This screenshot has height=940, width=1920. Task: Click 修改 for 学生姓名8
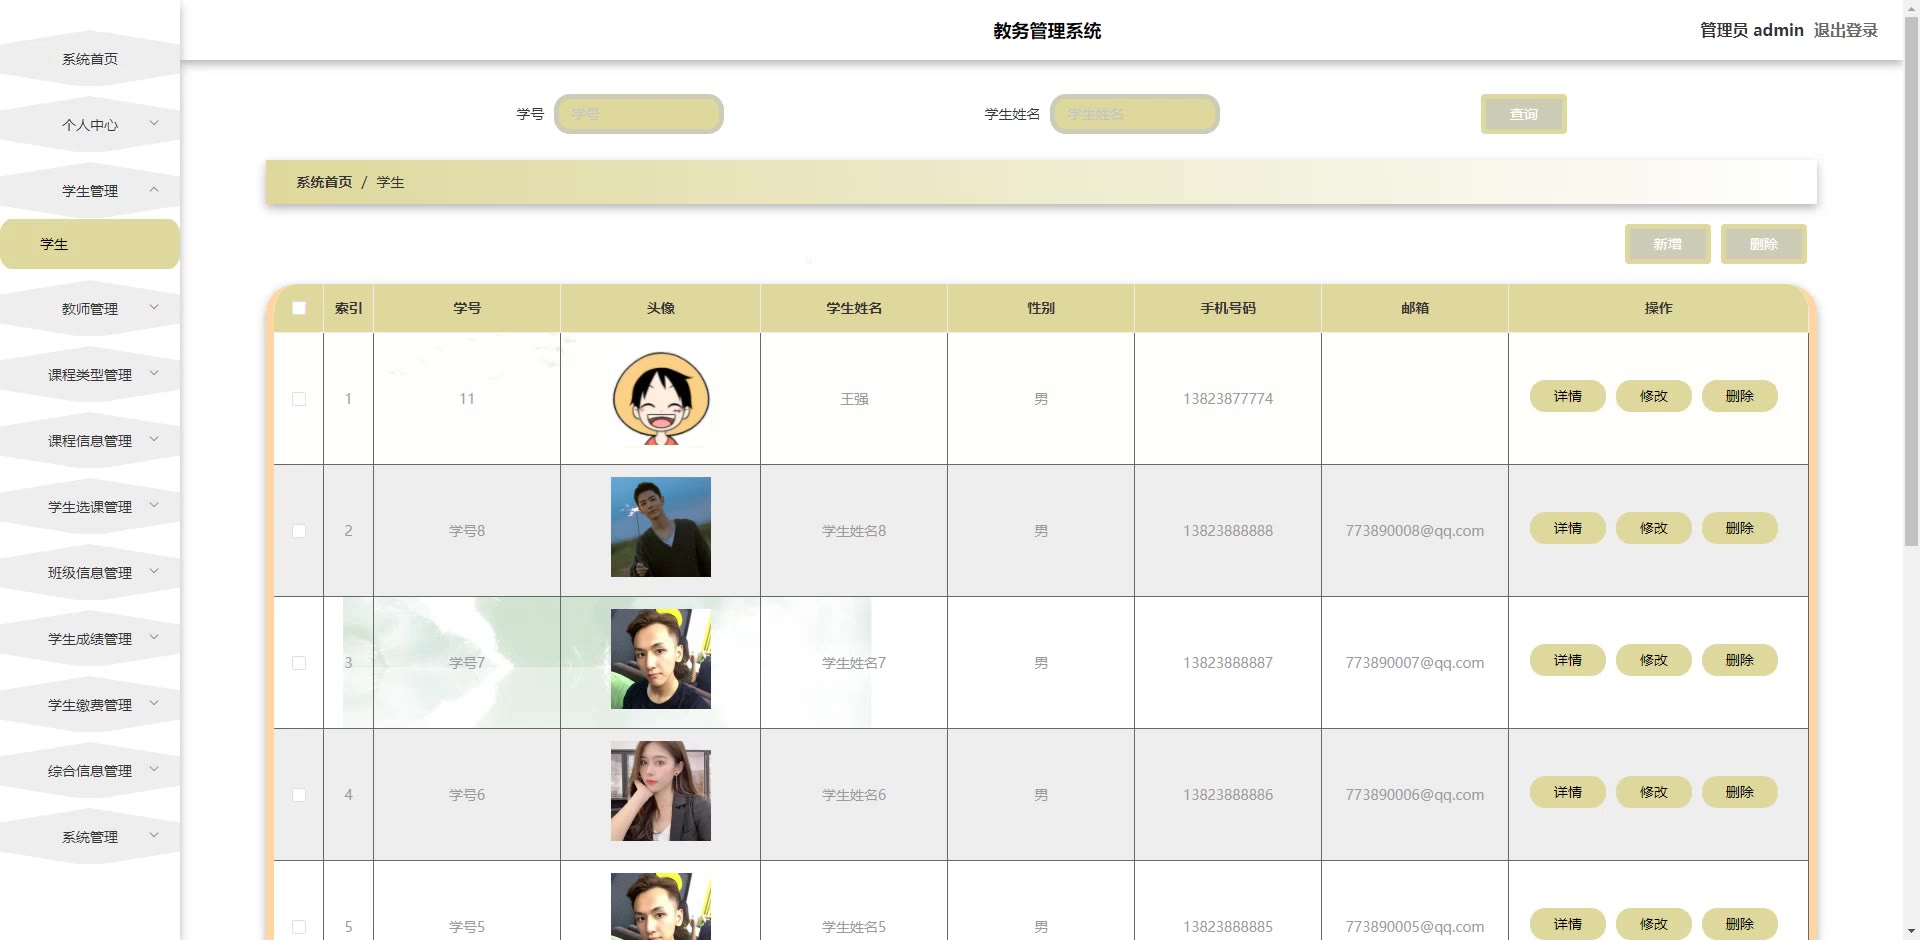click(x=1653, y=528)
